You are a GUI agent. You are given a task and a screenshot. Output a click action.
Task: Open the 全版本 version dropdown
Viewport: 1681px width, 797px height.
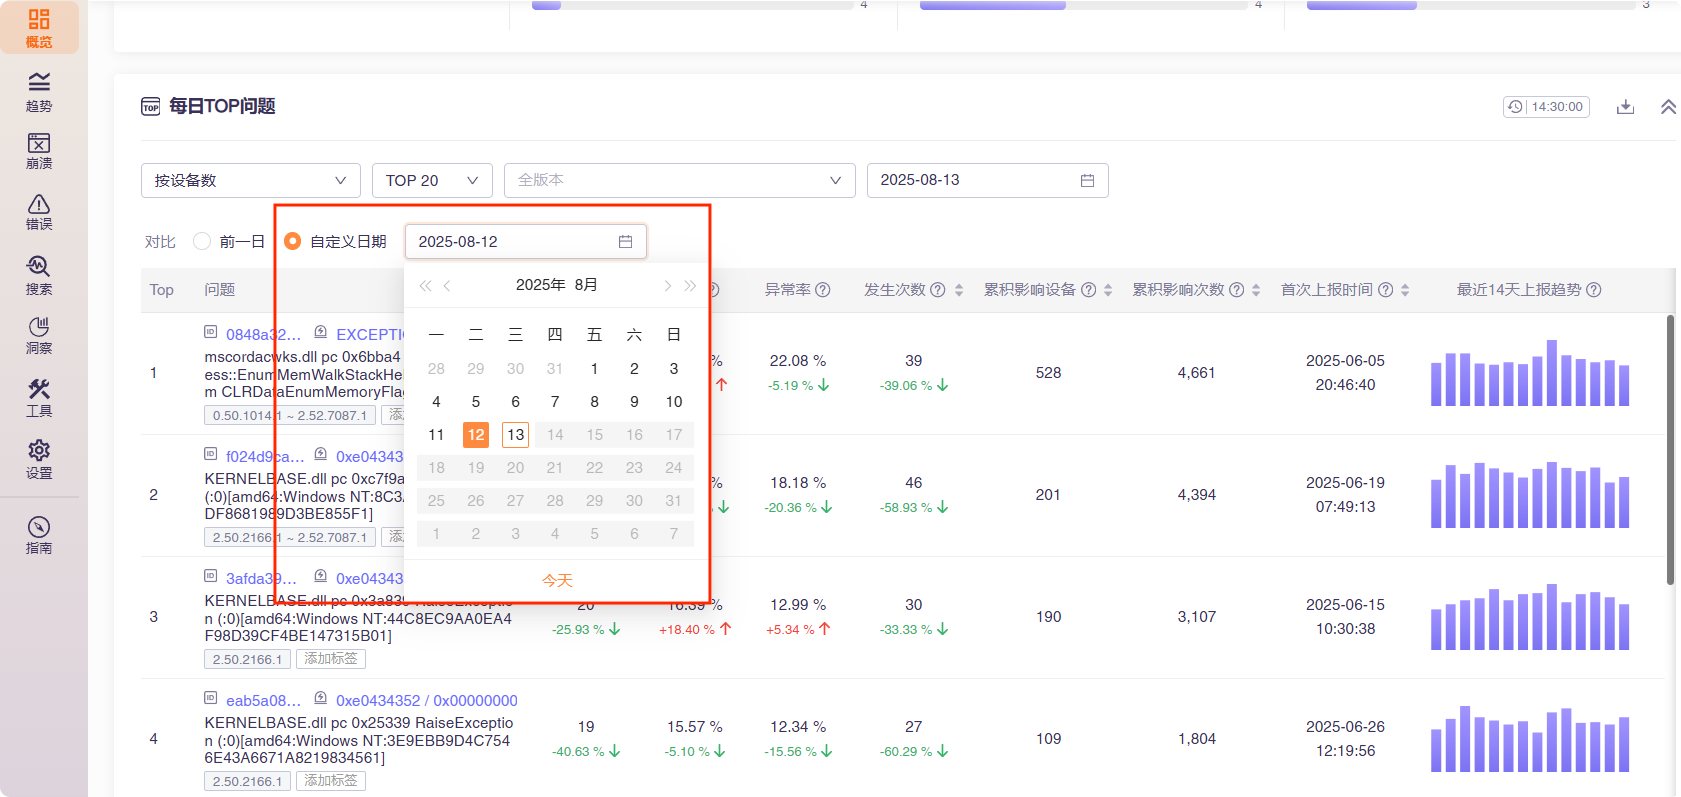coord(680,180)
